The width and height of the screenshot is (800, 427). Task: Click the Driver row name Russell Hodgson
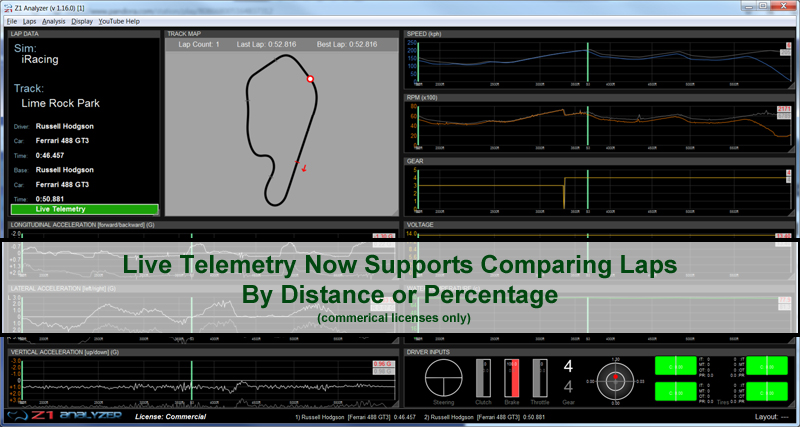(x=65, y=126)
